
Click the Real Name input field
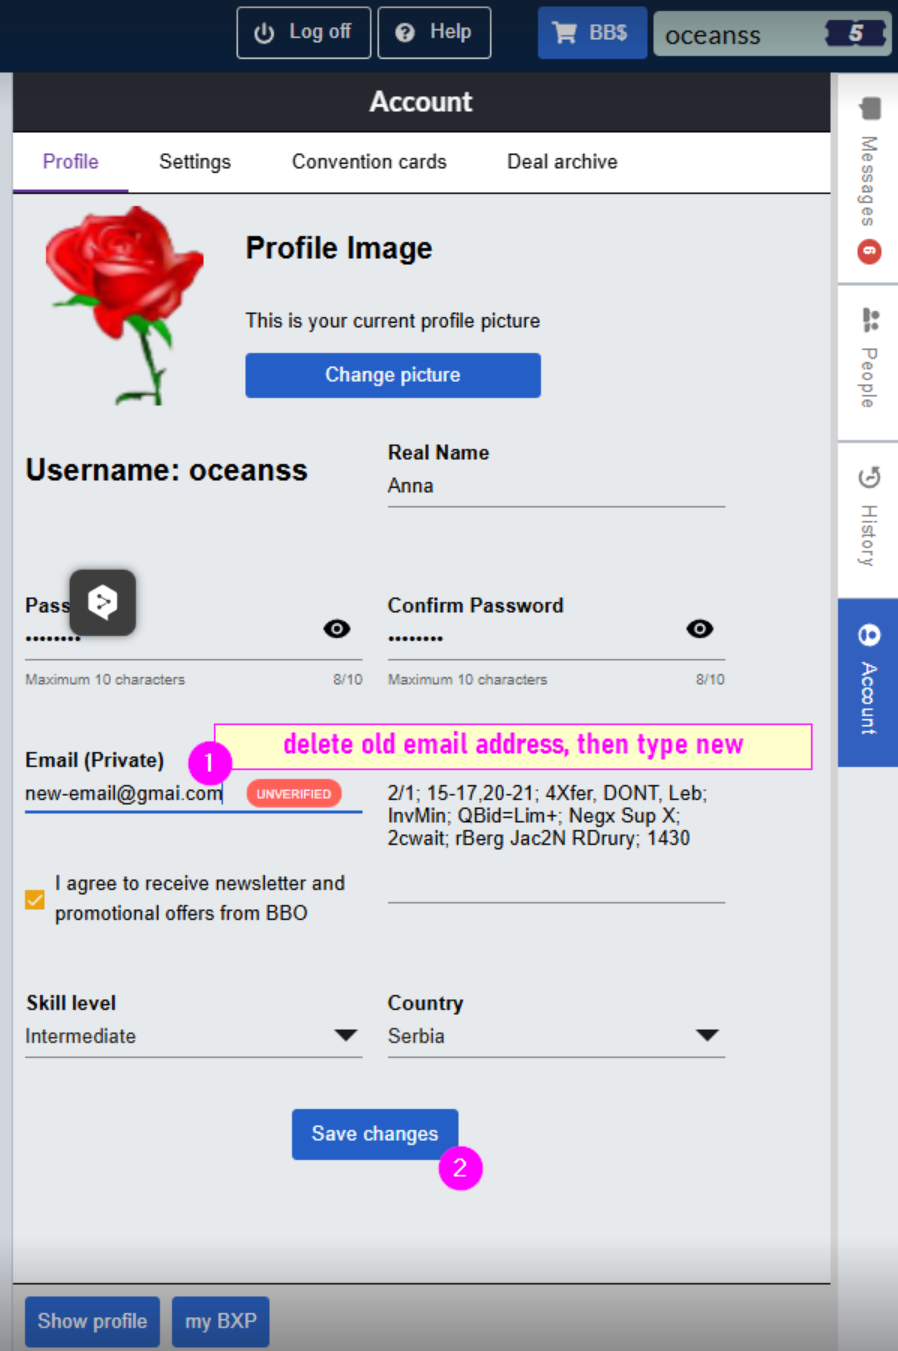pos(555,486)
